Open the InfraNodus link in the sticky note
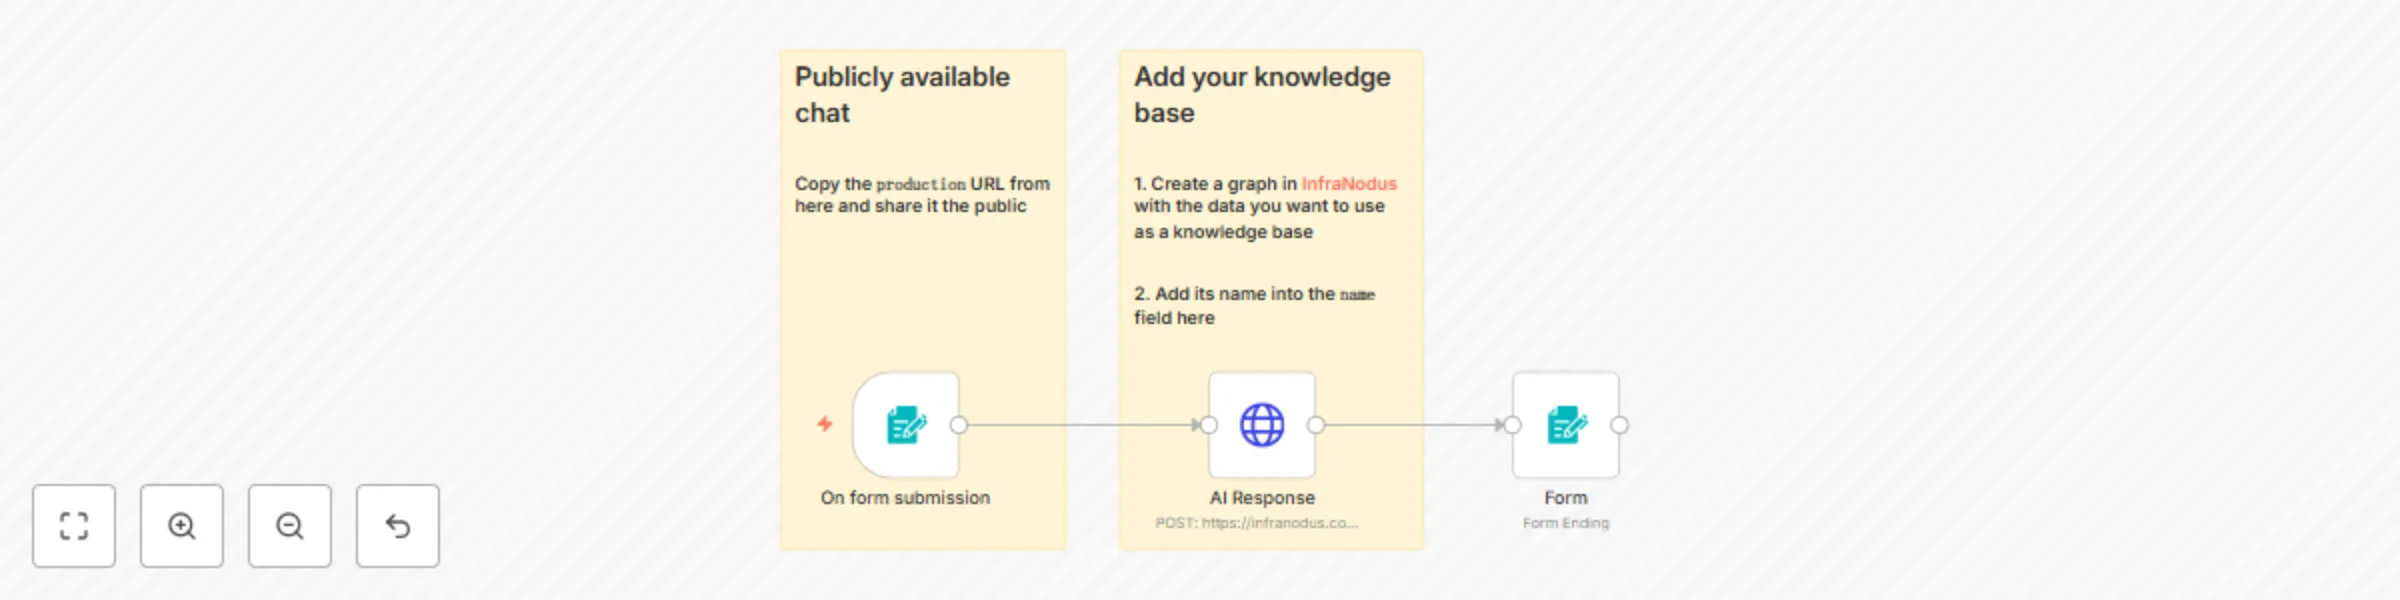This screenshot has height=600, width=2400. (1349, 184)
